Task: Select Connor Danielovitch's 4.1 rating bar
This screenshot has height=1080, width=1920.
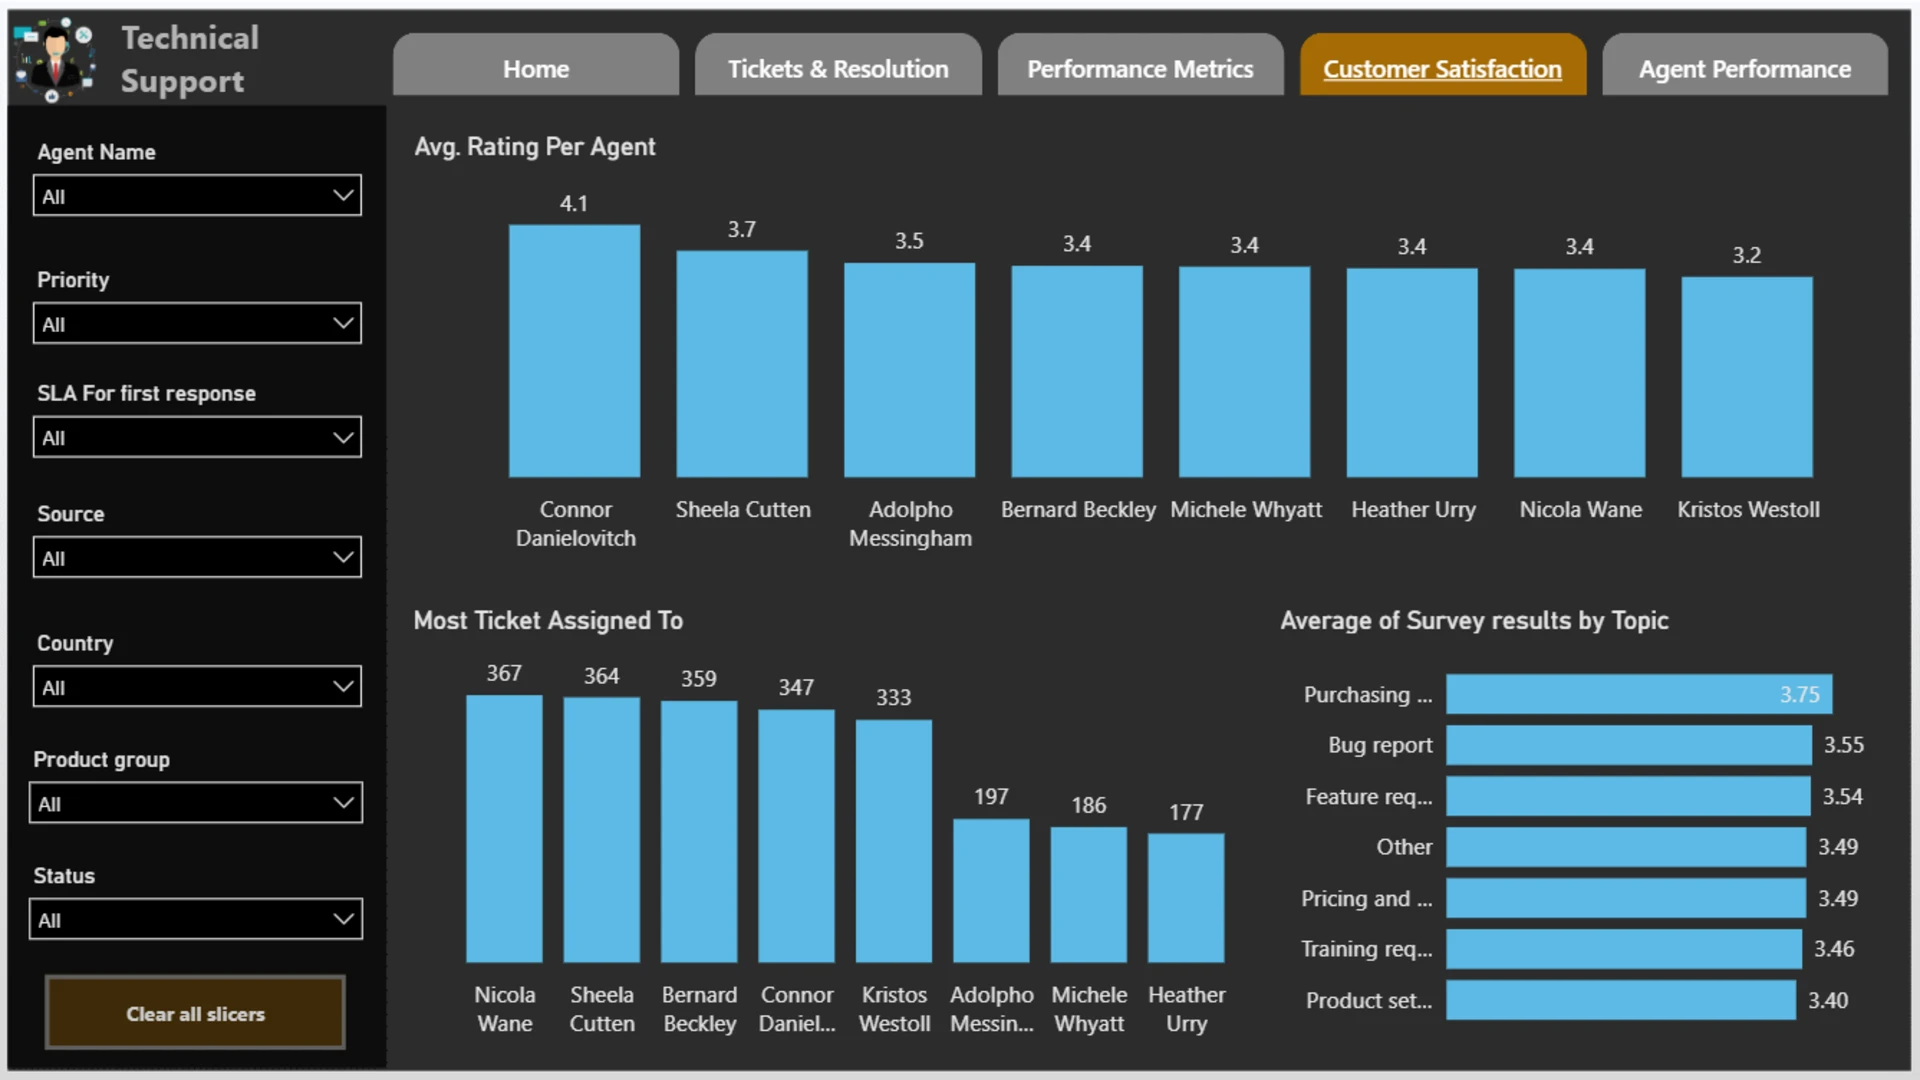Action: (x=574, y=351)
